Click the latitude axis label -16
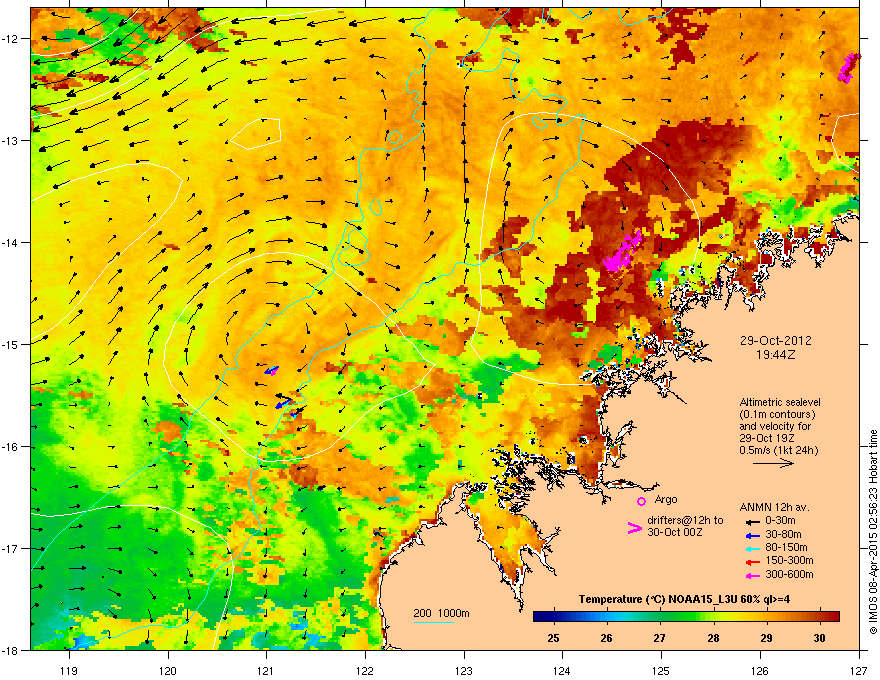 point(11,447)
